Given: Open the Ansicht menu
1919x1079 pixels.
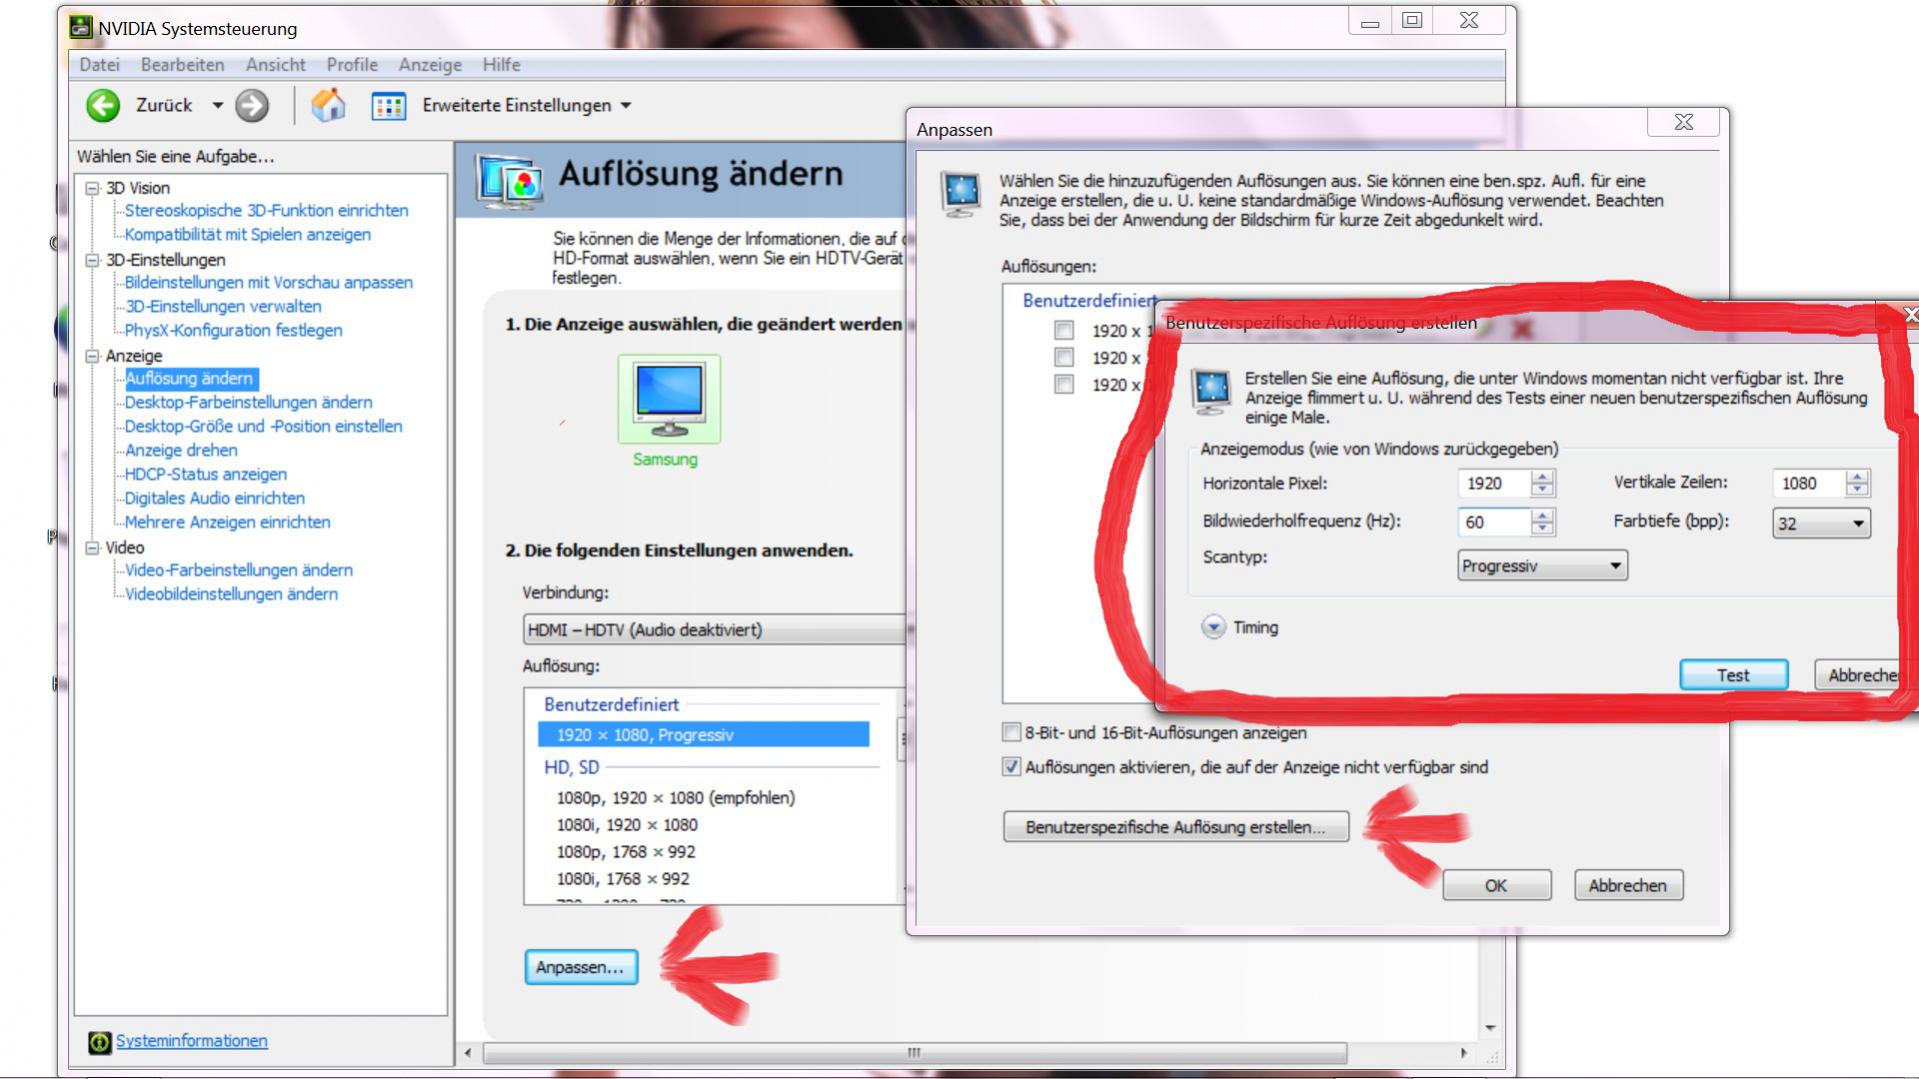Looking at the screenshot, I should click(275, 64).
